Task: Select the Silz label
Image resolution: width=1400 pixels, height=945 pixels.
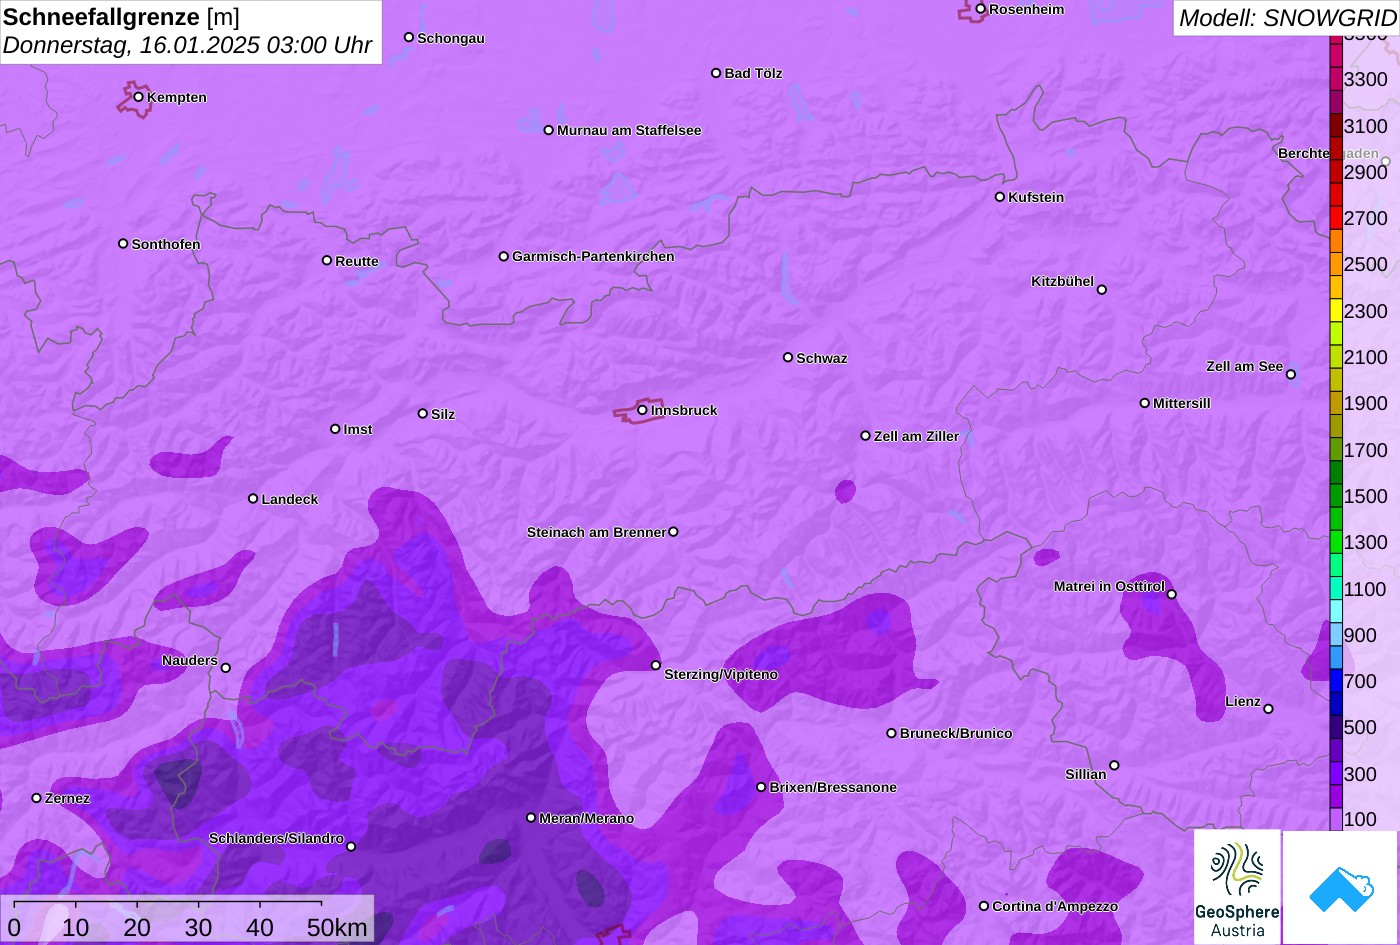Action: click(443, 415)
